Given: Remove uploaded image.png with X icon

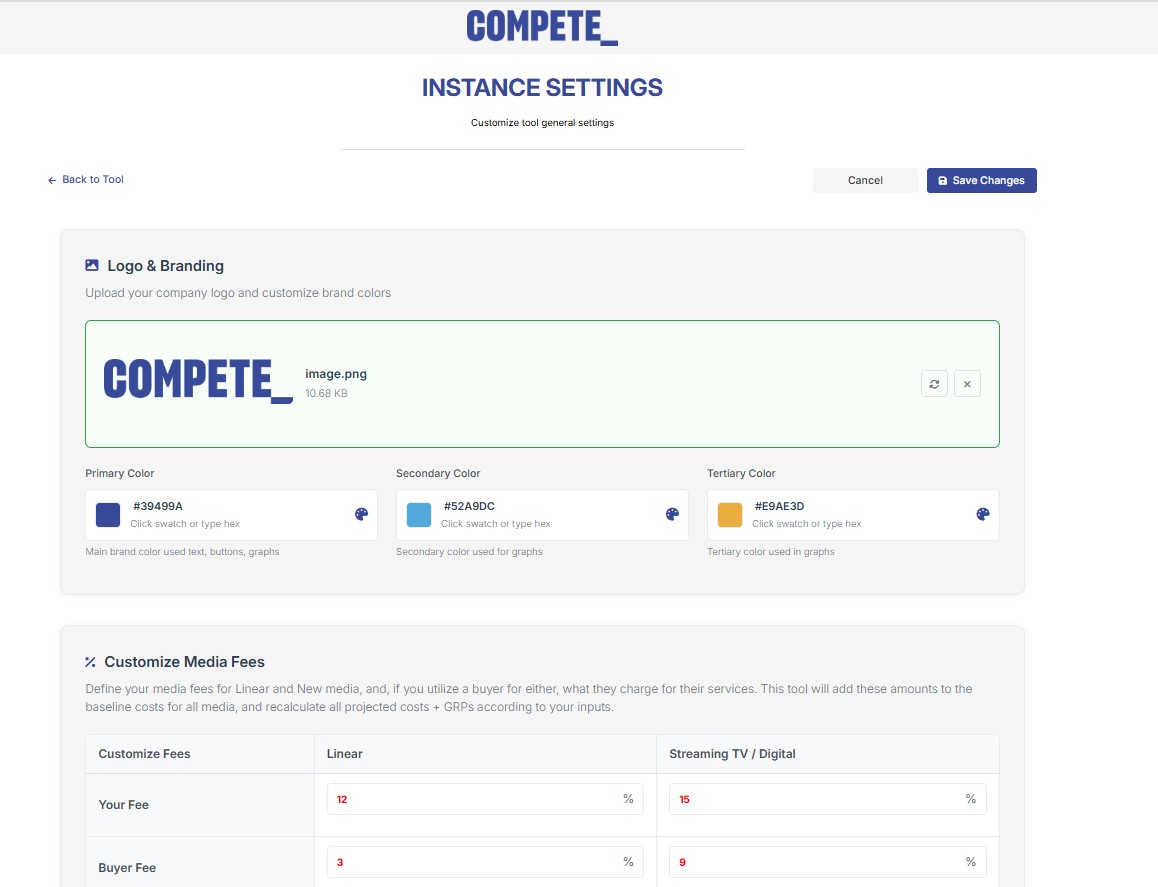Looking at the screenshot, I should click(967, 384).
